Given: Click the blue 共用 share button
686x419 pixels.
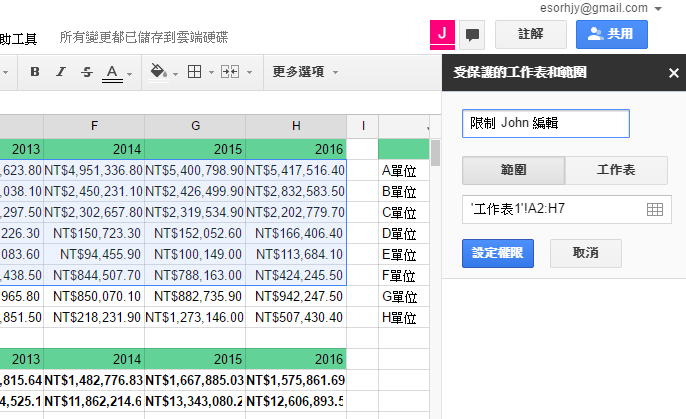Looking at the screenshot, I should [612, 34].
